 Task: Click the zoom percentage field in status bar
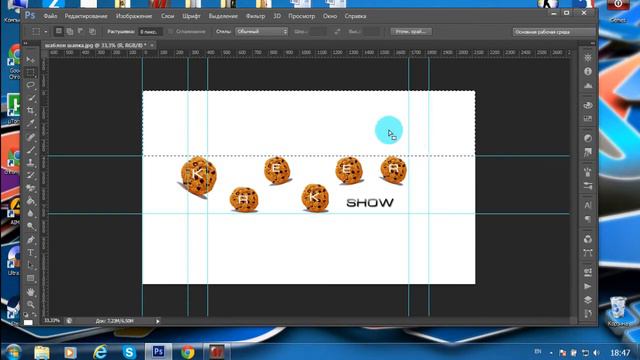pos(52,321)
